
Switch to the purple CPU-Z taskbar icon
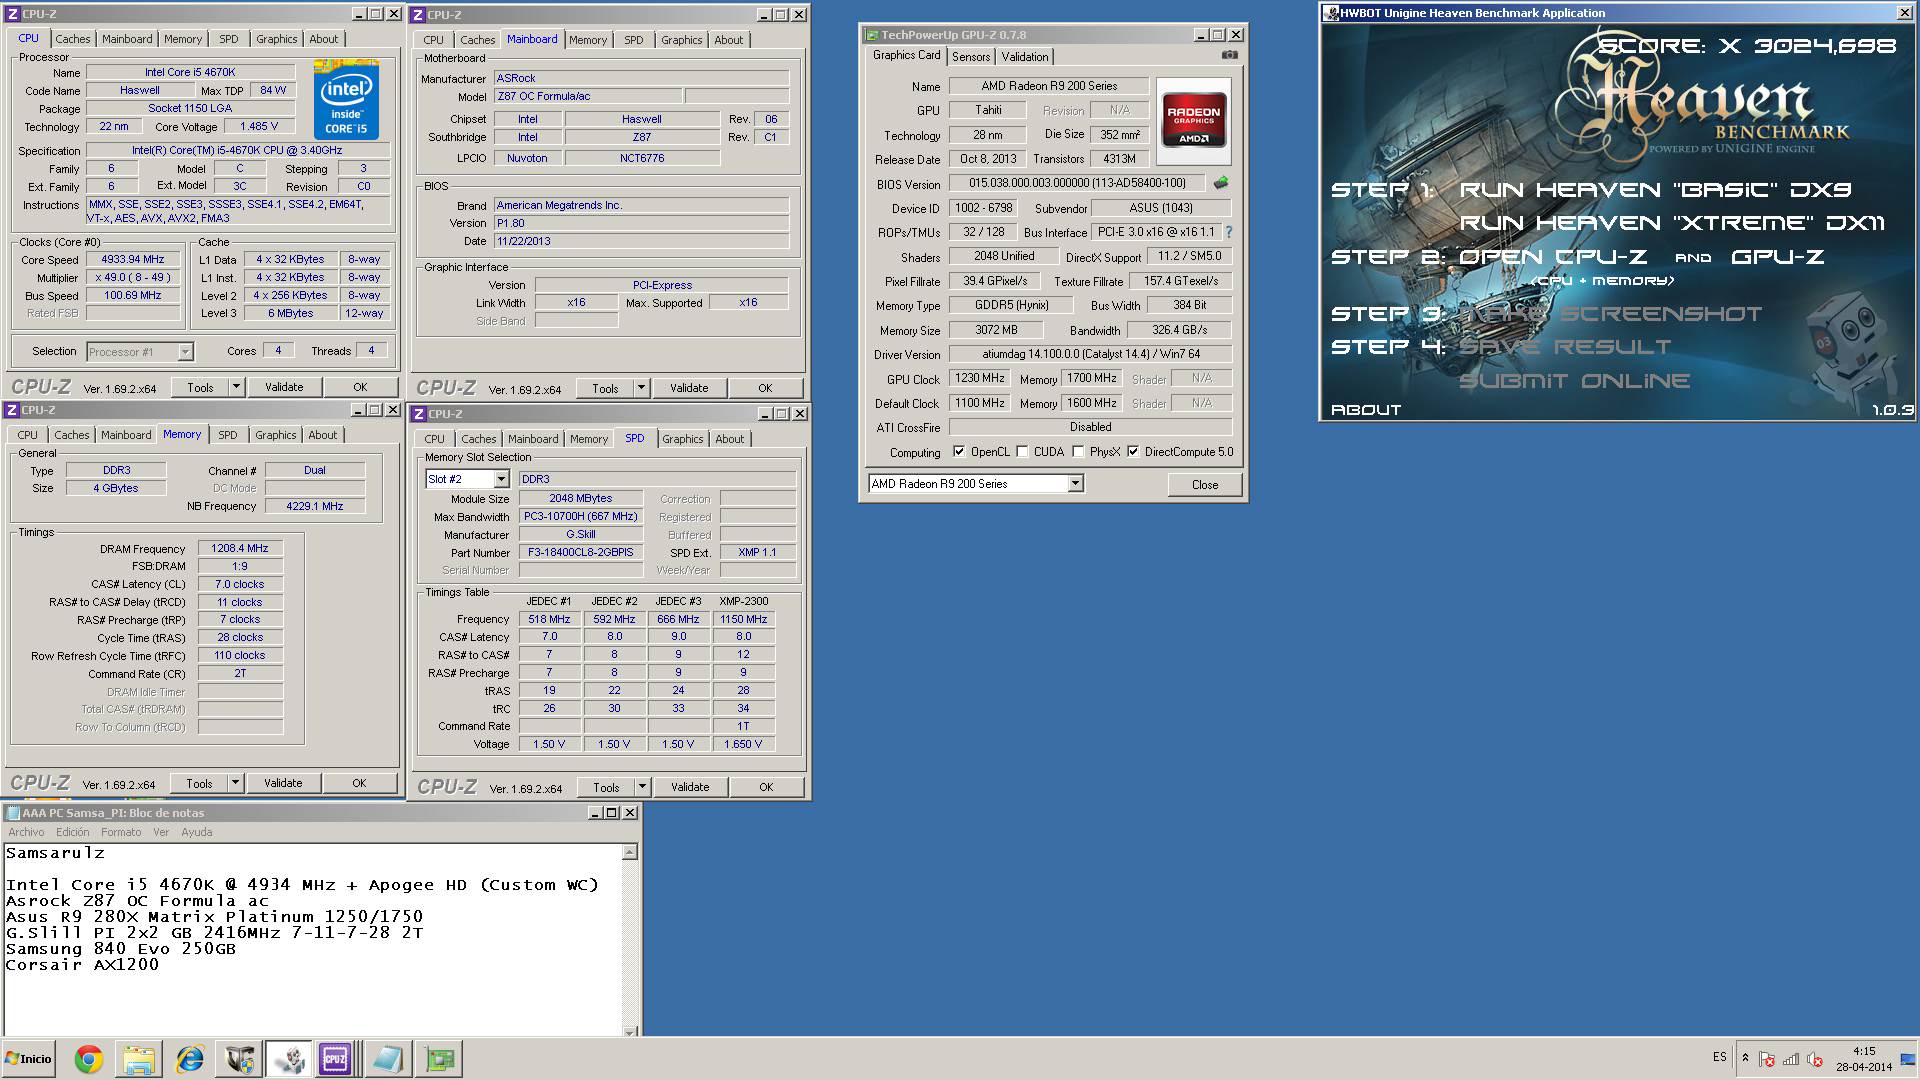(x=335, y=1059)
